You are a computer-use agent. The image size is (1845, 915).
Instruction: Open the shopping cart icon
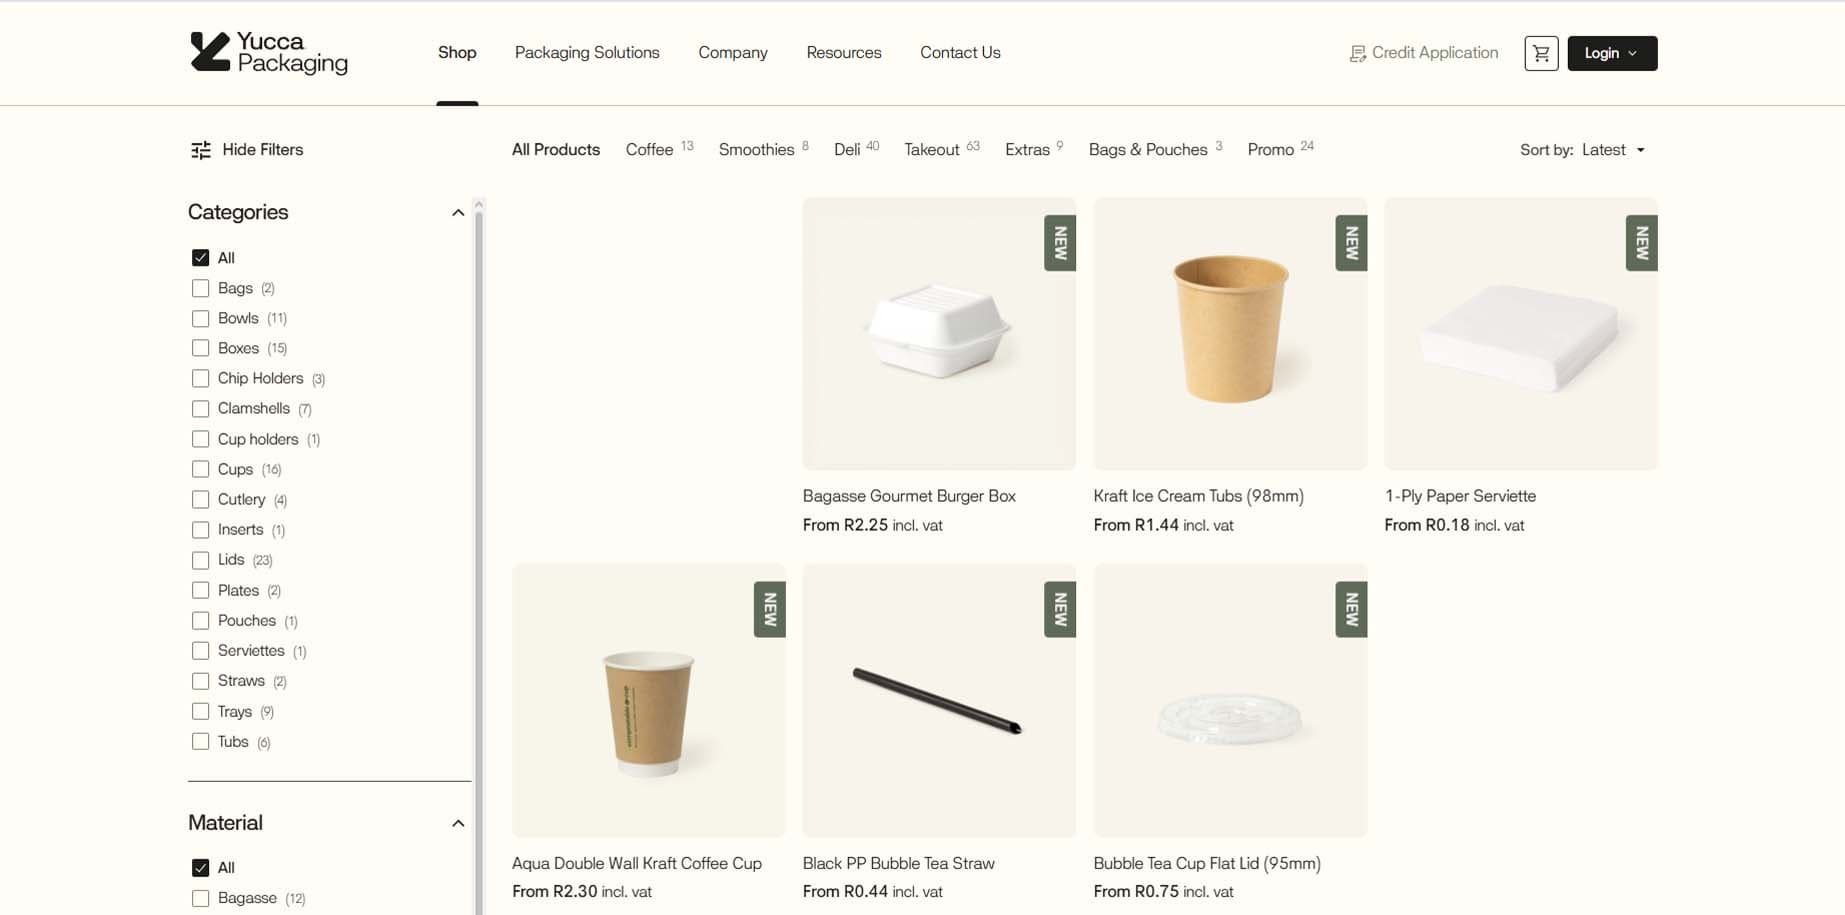[1541, 53]
